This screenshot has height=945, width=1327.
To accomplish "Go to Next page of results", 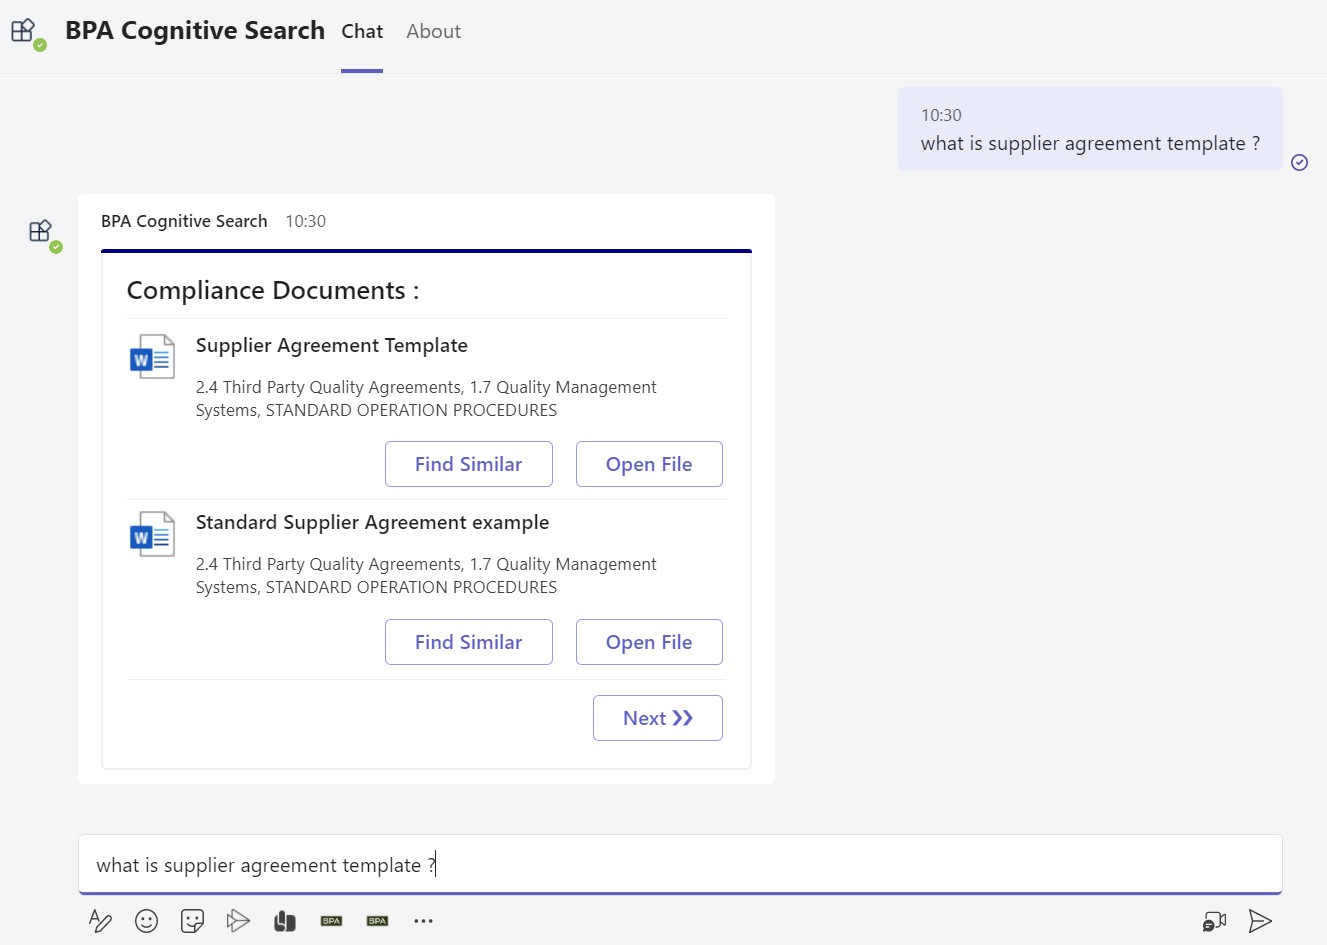I will (x=658, y=718).
